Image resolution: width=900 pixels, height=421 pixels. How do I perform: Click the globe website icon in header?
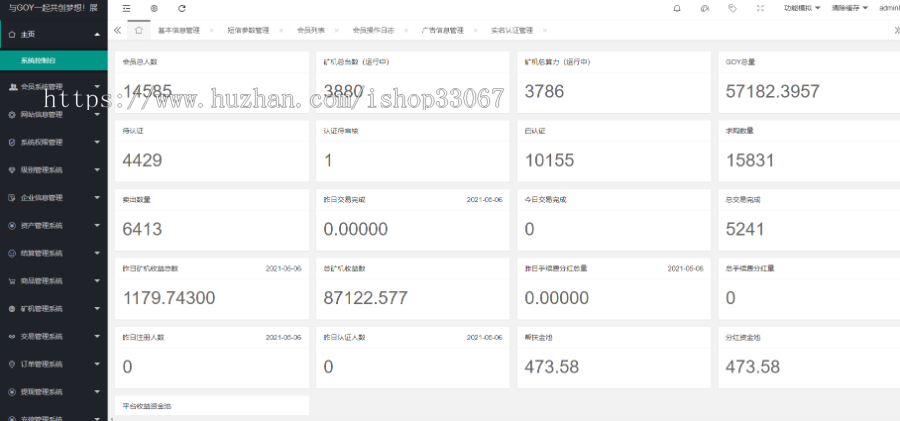(x=154, y=9)
